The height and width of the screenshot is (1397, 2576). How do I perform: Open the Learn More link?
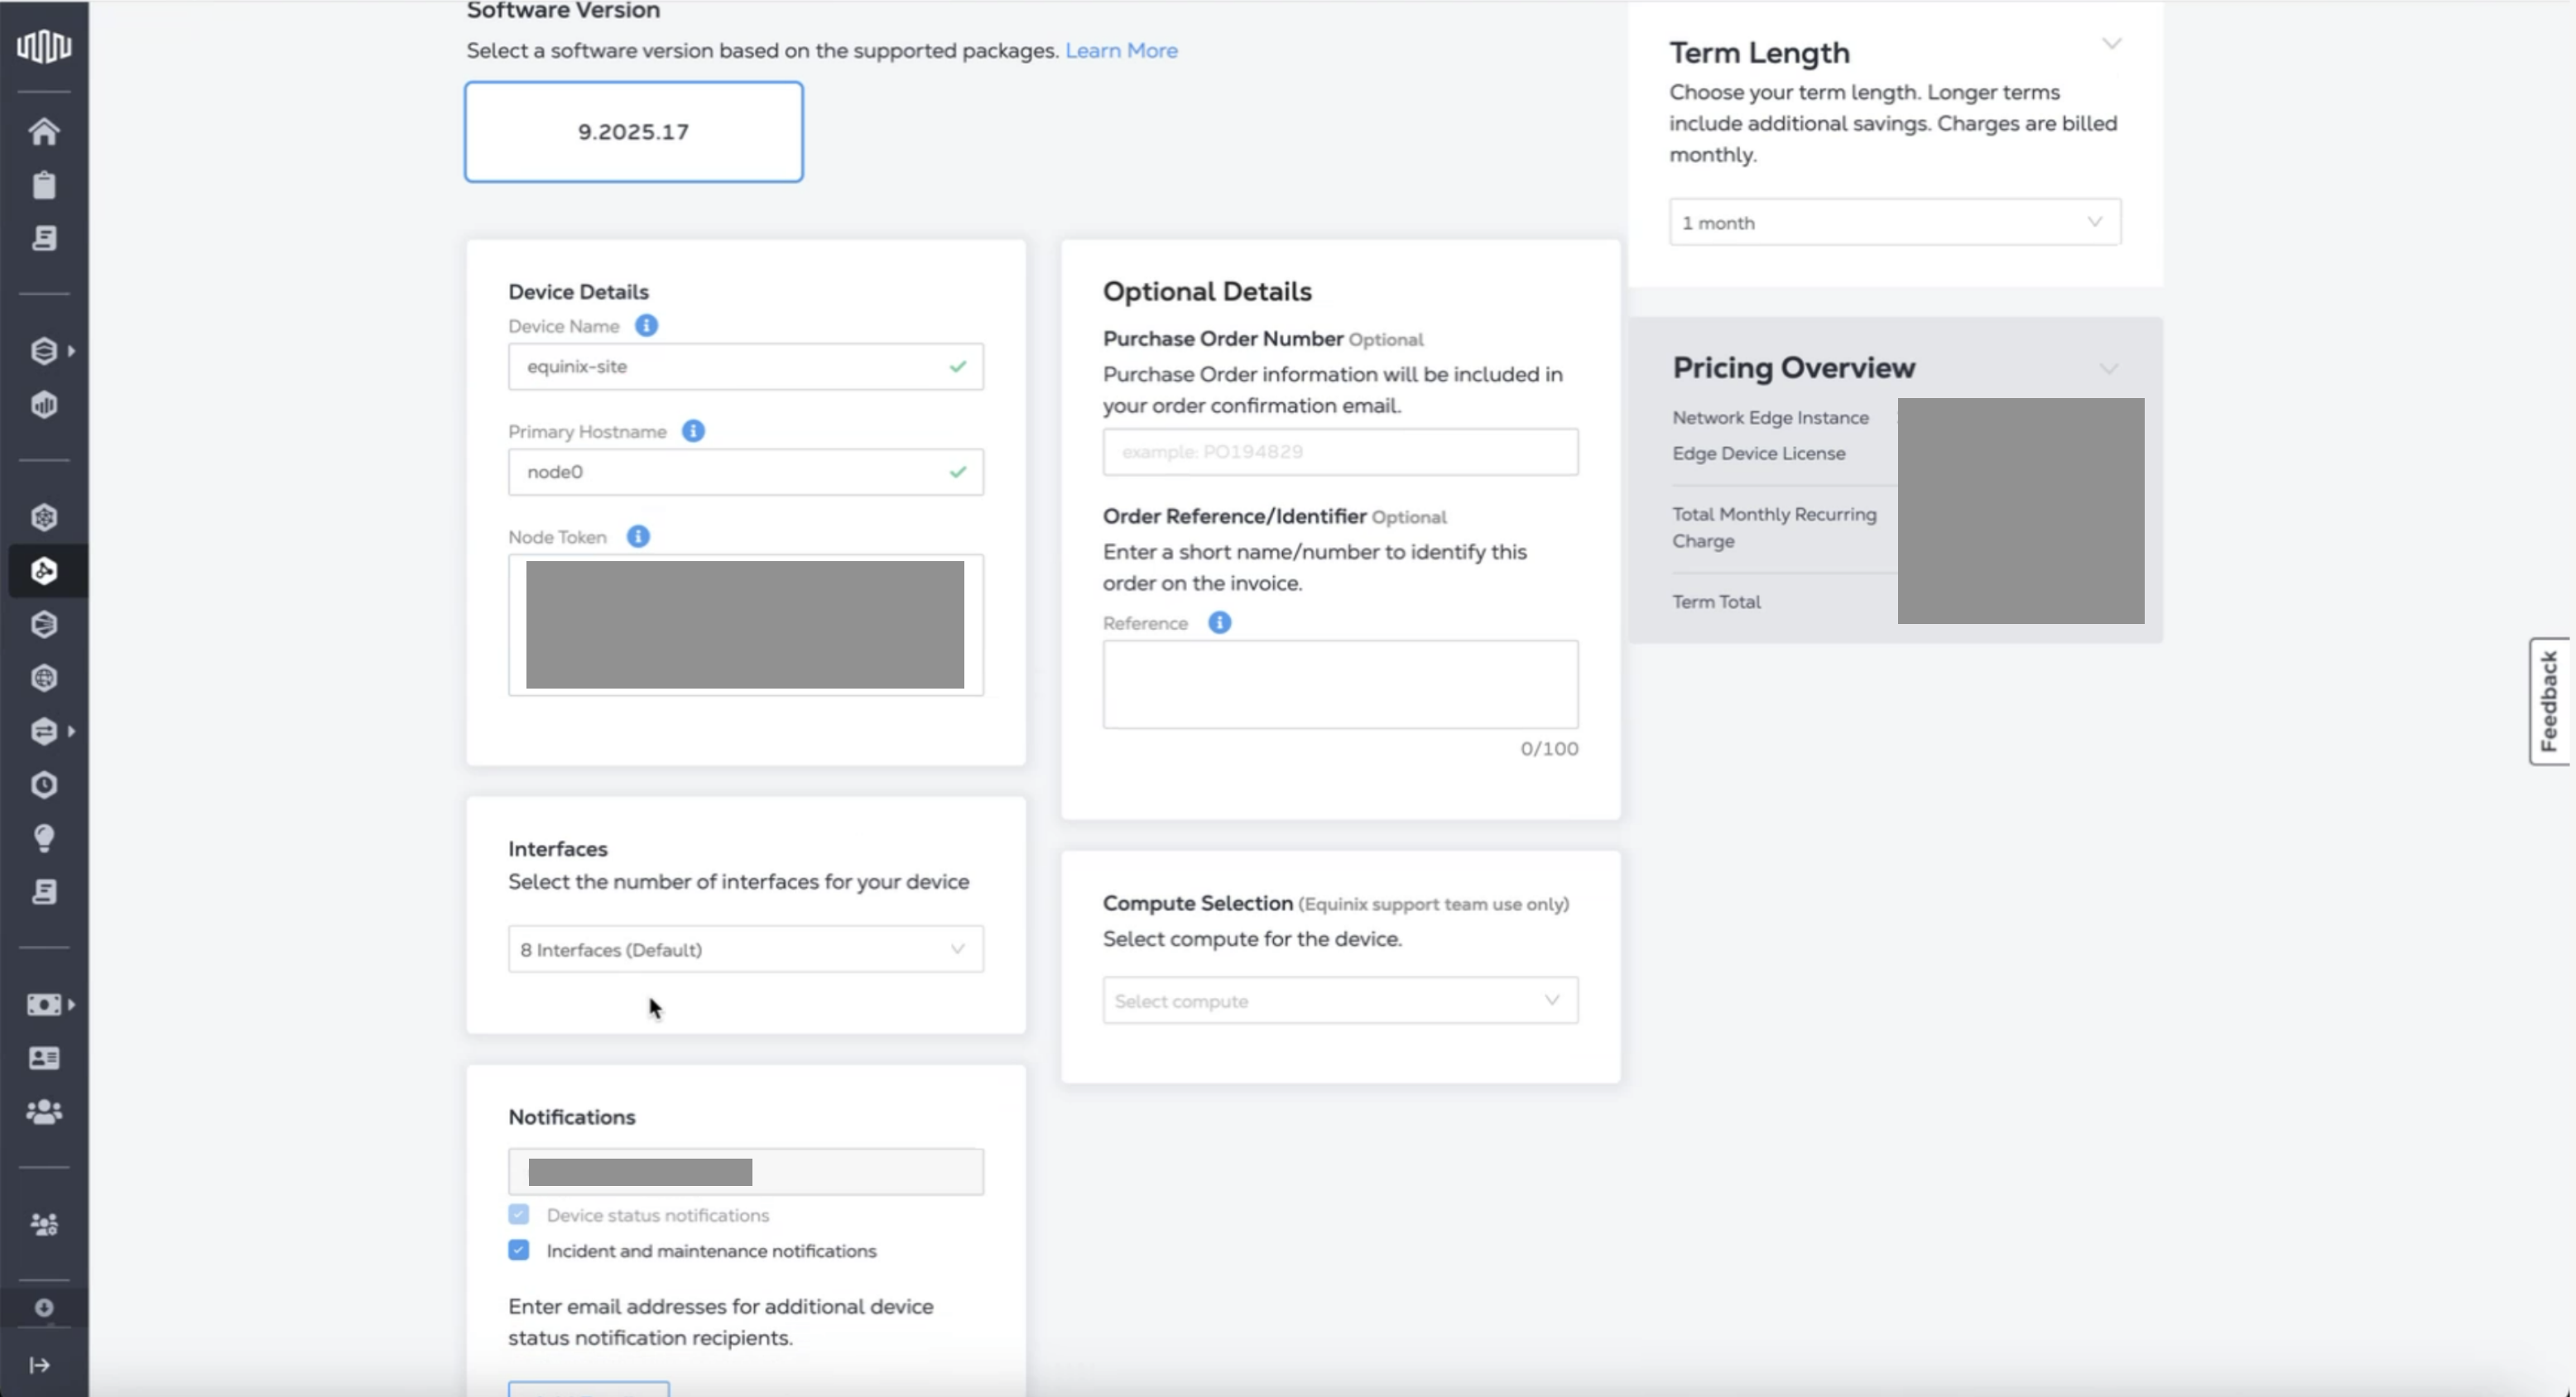[1121, 50]
